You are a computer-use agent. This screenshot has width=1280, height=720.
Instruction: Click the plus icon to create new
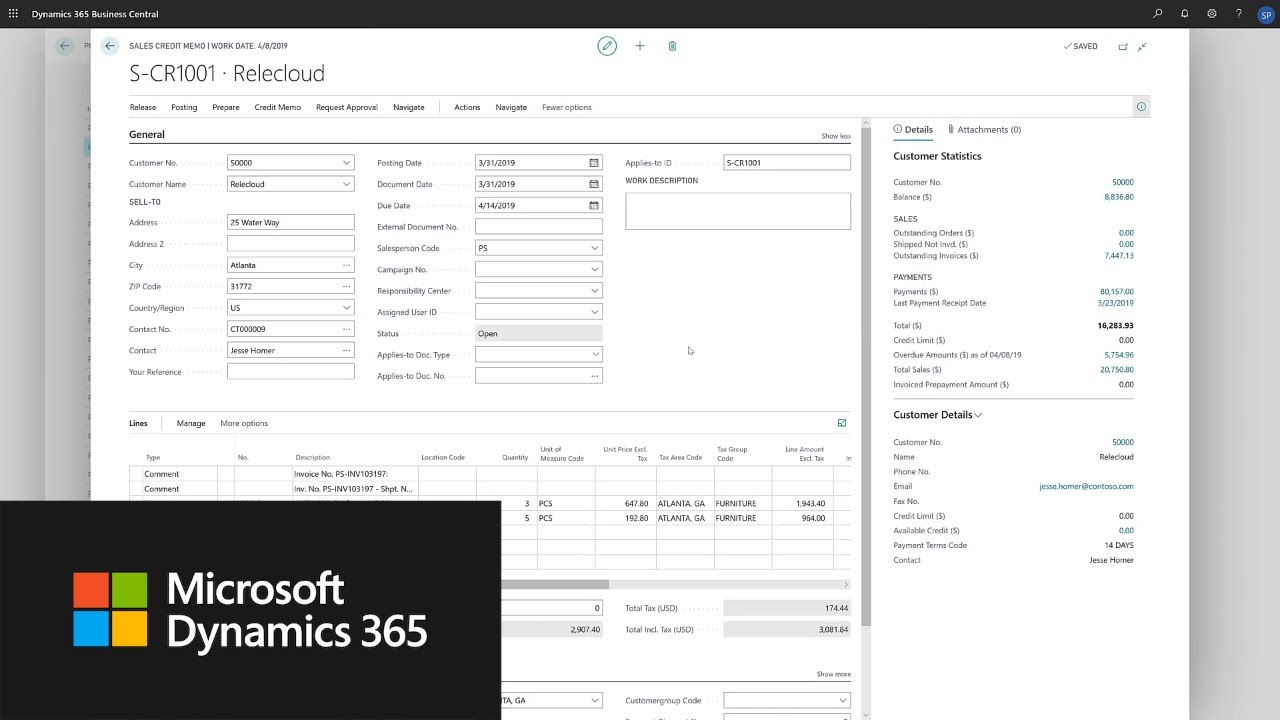point(640,46)
